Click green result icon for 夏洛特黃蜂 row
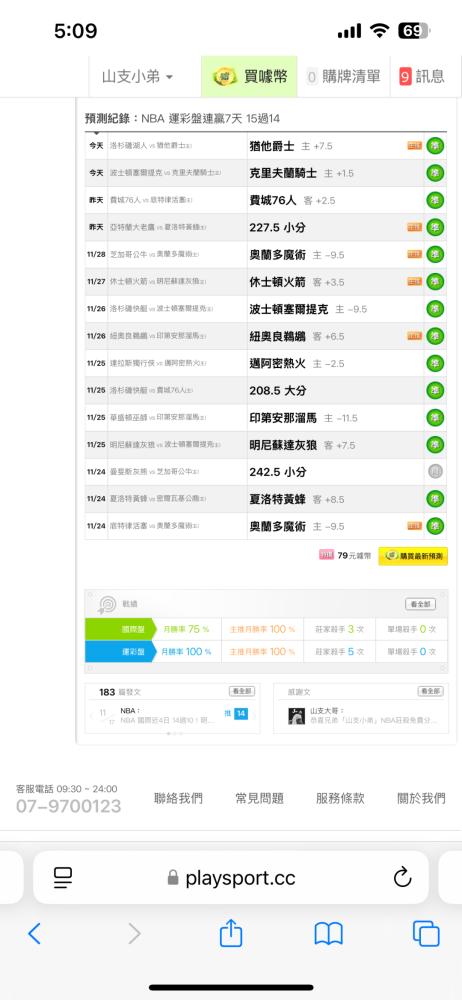Screen dimensions: 462x1000 (435, 499)
